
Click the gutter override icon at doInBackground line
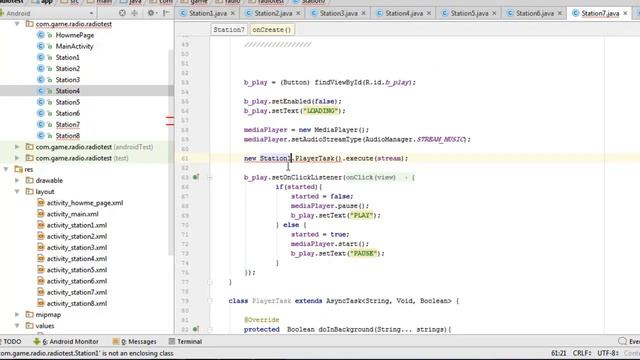196,329
